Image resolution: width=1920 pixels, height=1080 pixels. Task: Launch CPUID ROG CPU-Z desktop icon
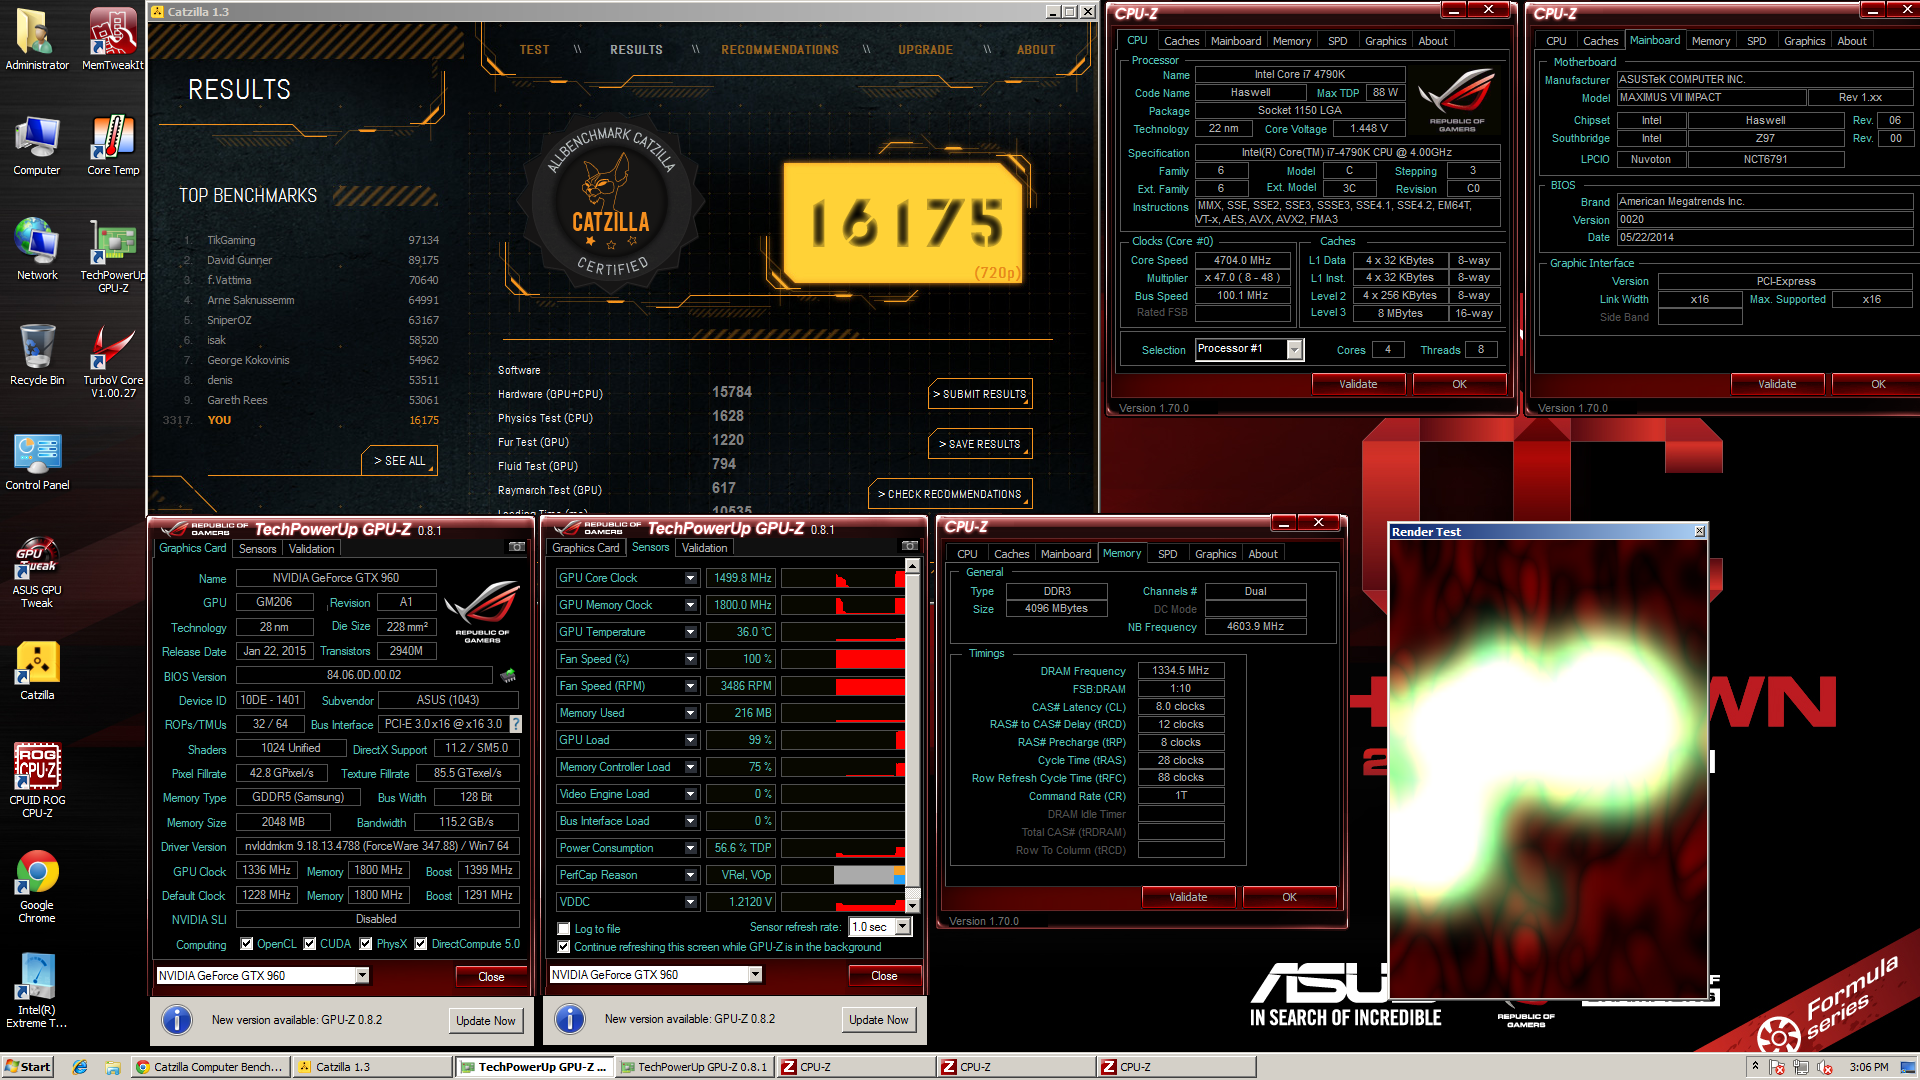pyautogui.click(x=37, y=781)
